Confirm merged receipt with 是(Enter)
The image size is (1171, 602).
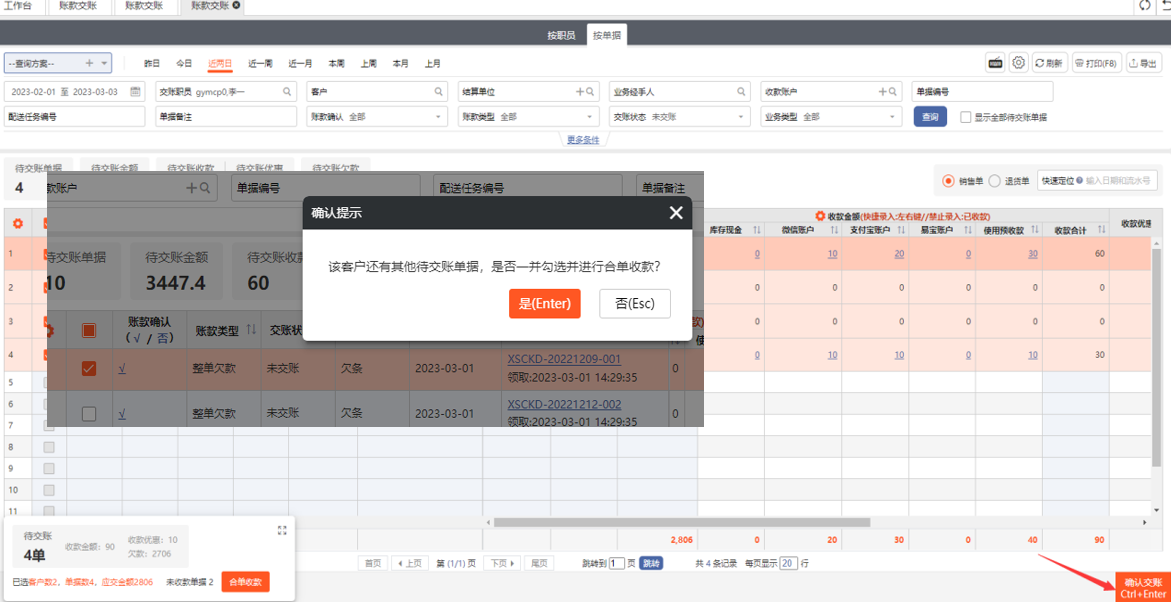[544, 303]
